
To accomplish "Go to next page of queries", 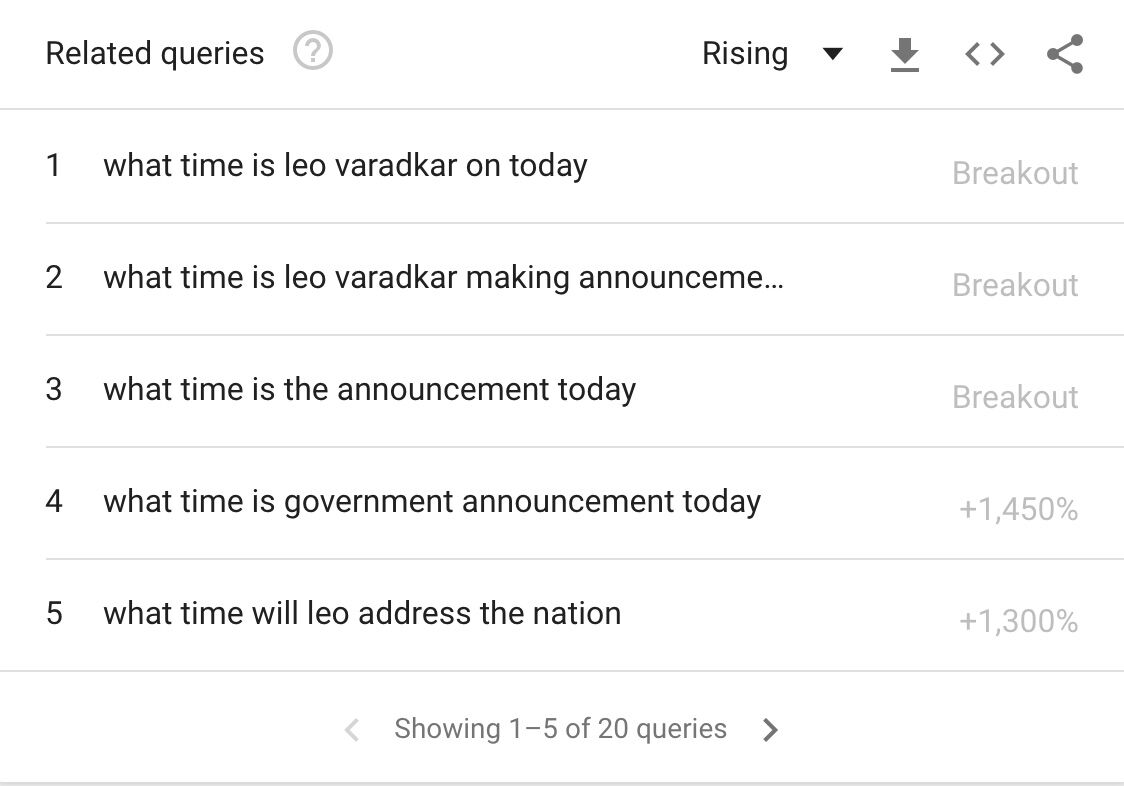I will 770,730.
